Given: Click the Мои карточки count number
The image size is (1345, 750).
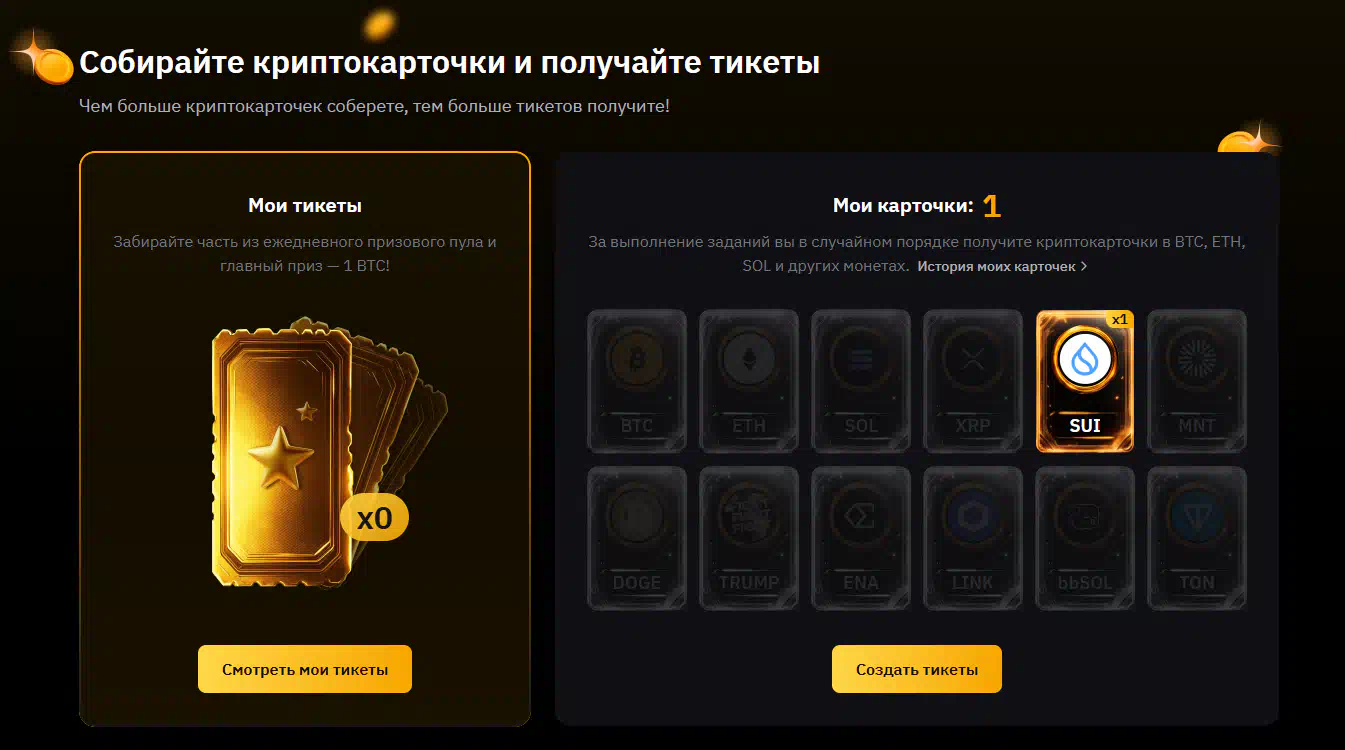Looking at the screenshot, I should tap(992, 206).
